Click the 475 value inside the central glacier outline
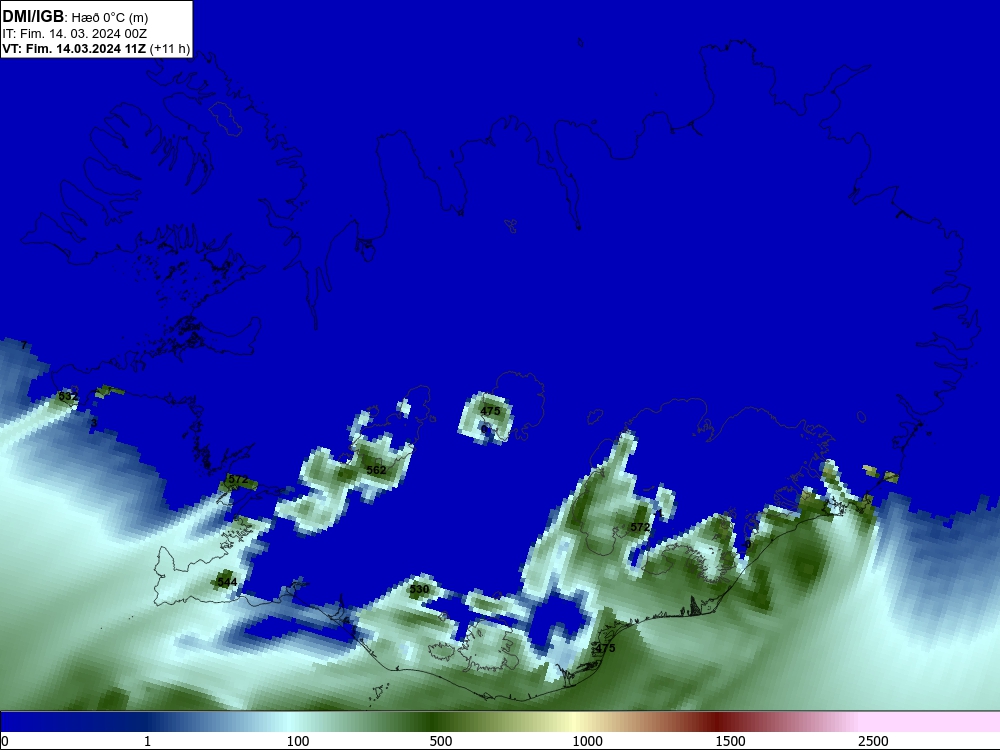 490,411
